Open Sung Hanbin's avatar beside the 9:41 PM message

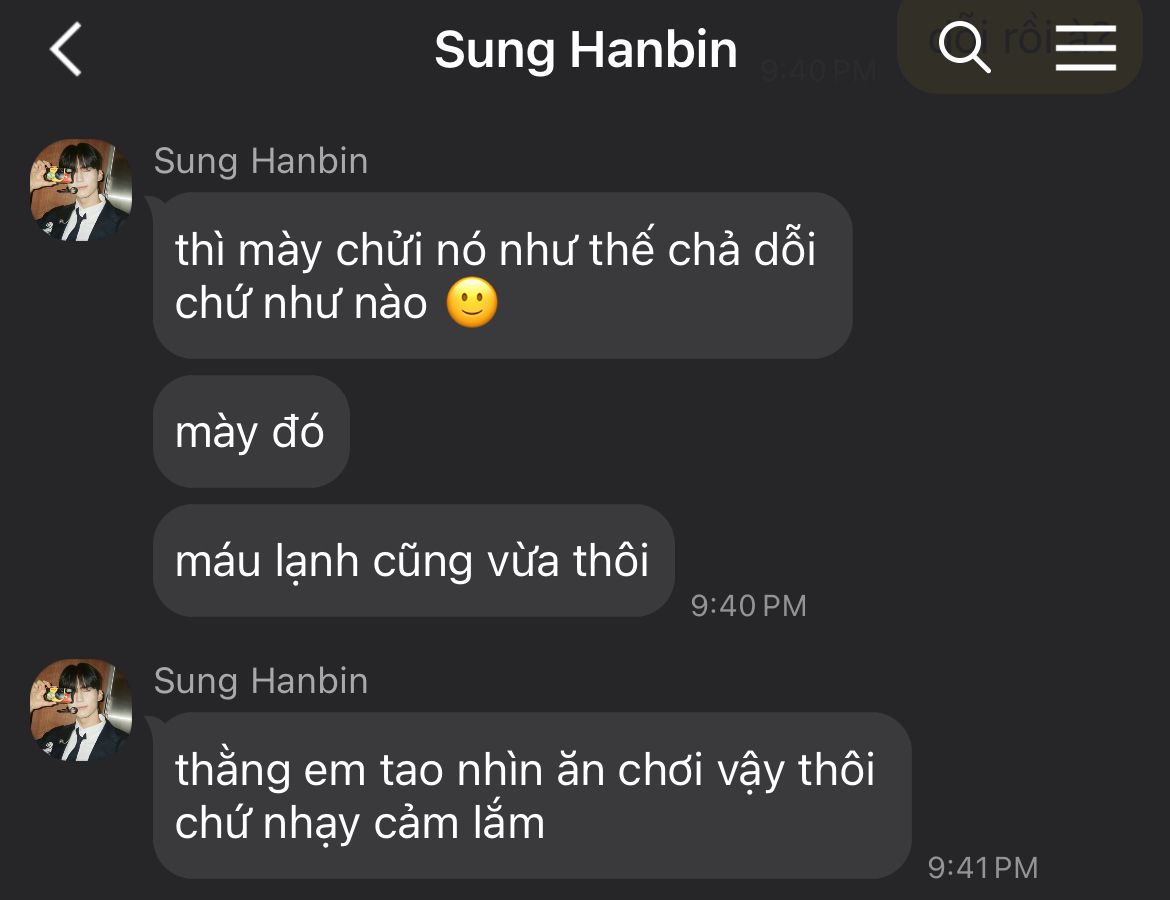coord(81,710)
